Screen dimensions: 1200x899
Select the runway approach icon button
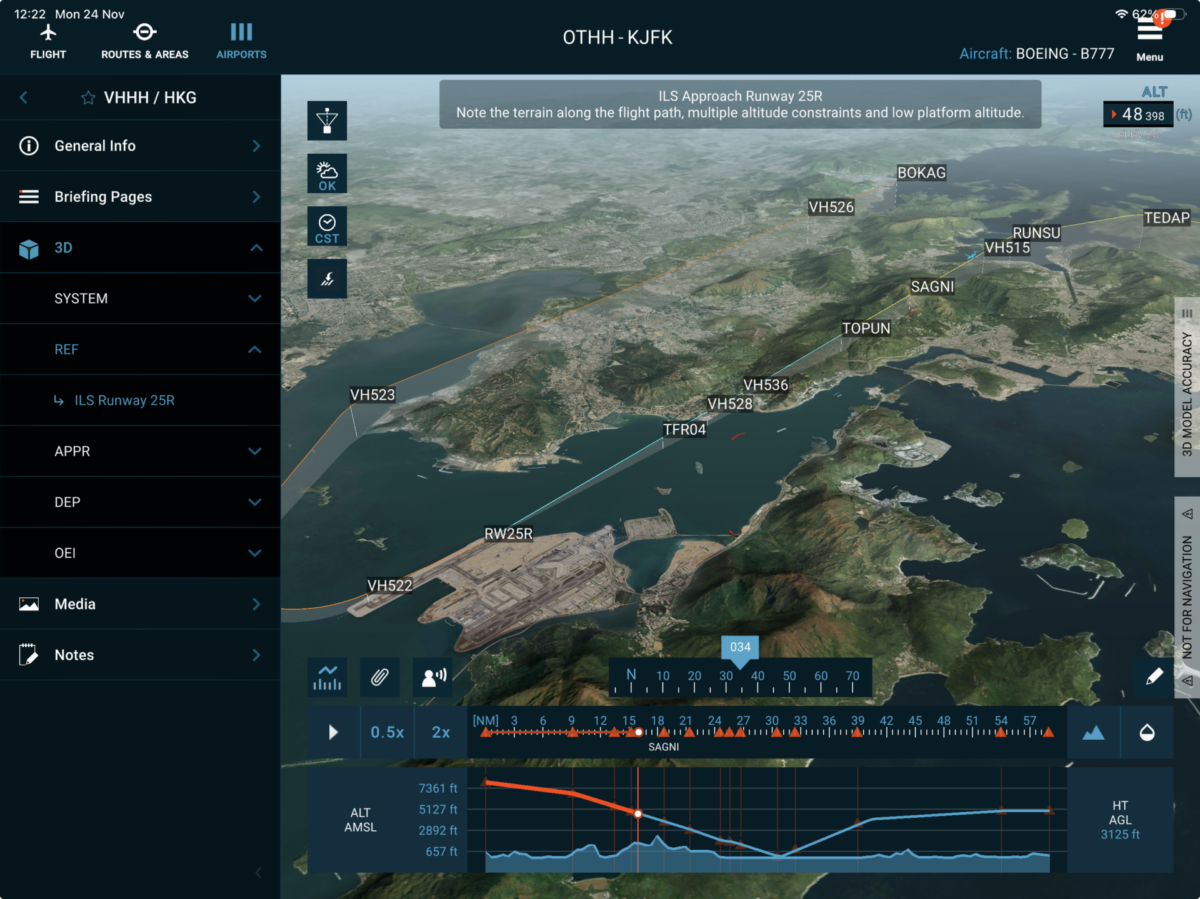(327, 279)
